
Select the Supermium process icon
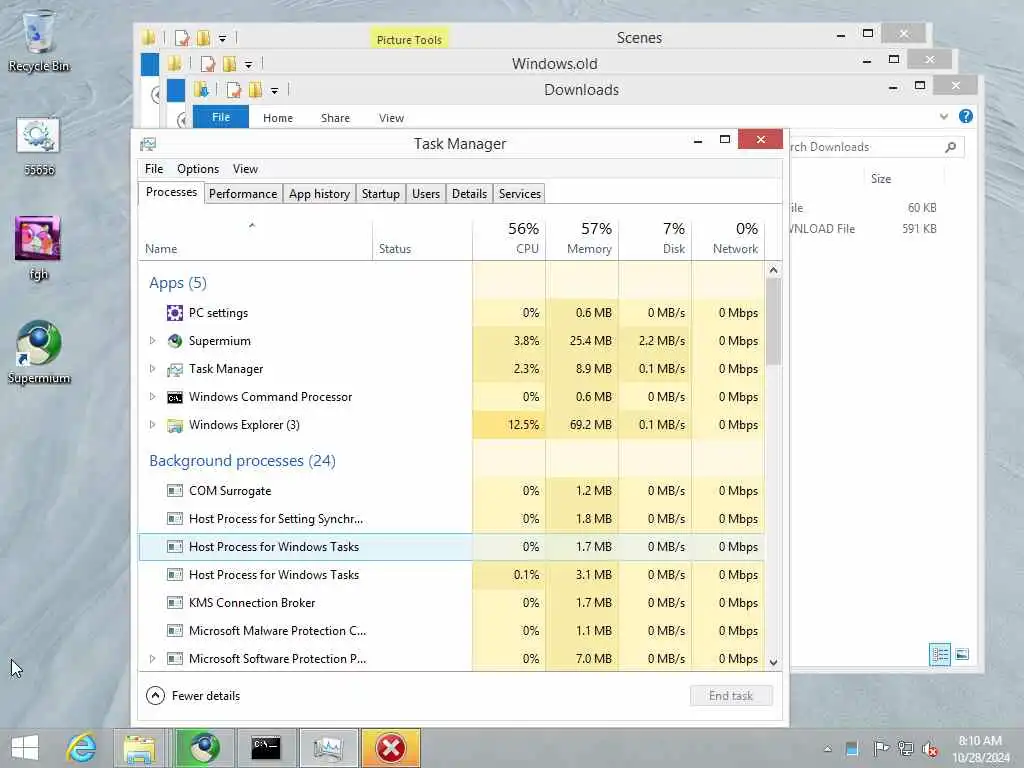click(174, 341)
